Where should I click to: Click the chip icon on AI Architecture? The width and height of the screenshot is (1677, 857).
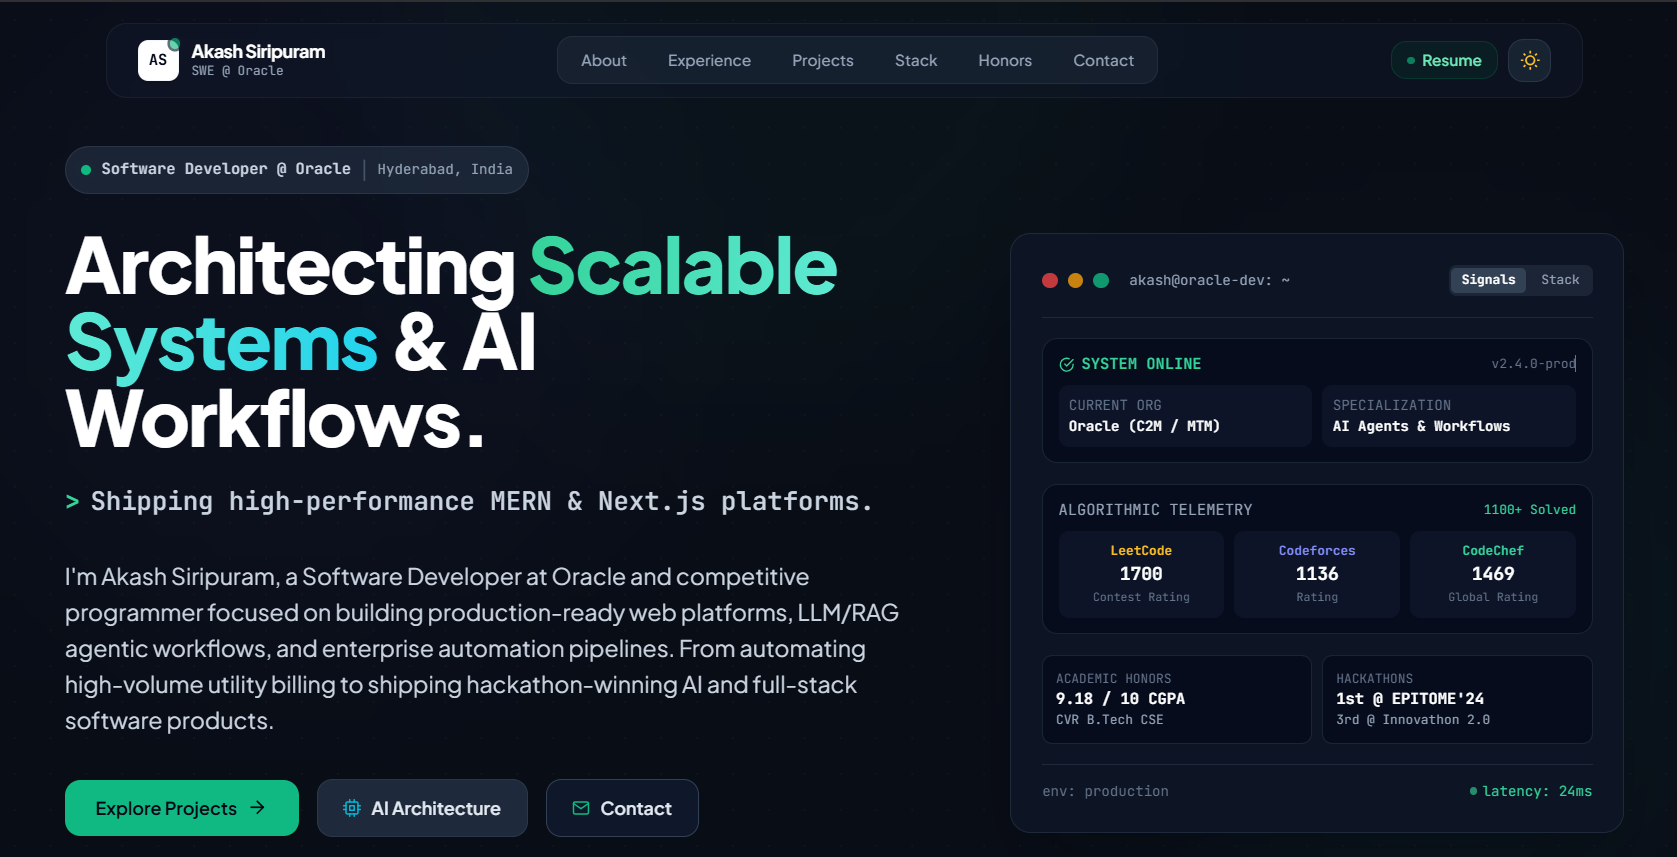[352, 808]
